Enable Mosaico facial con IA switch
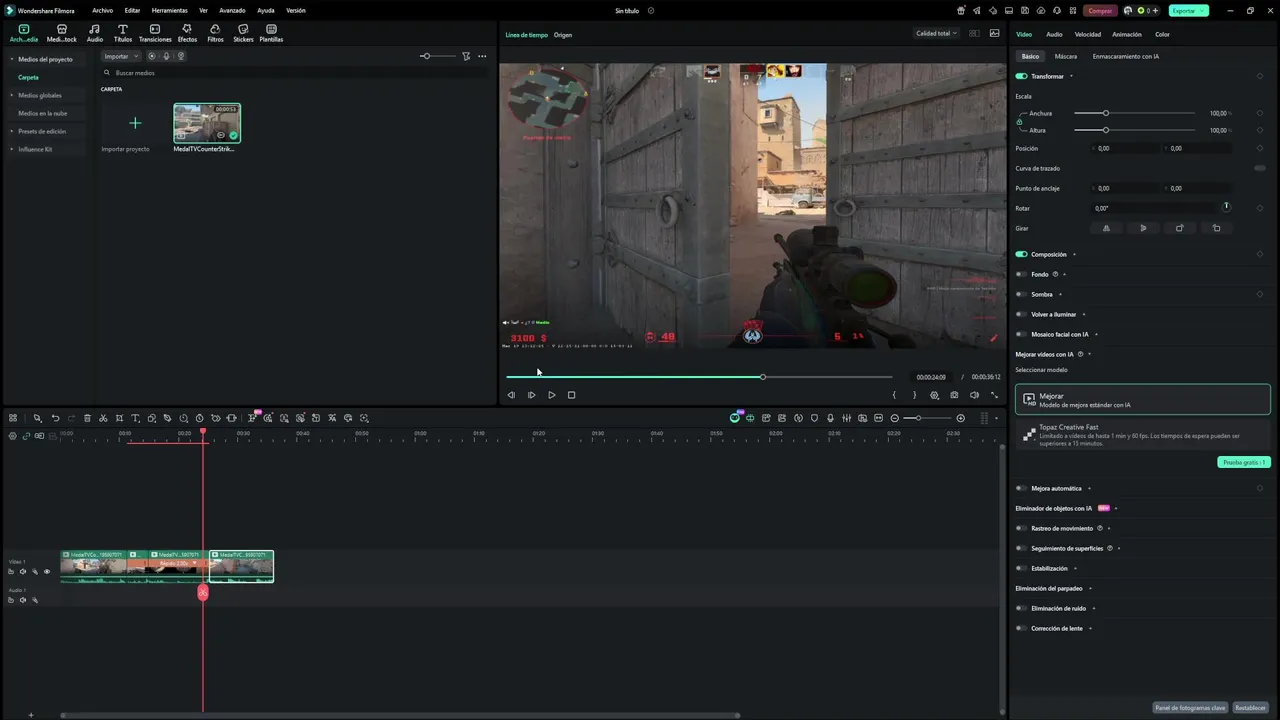This screenshot has height=720, width=1280. pos(1021,334)
